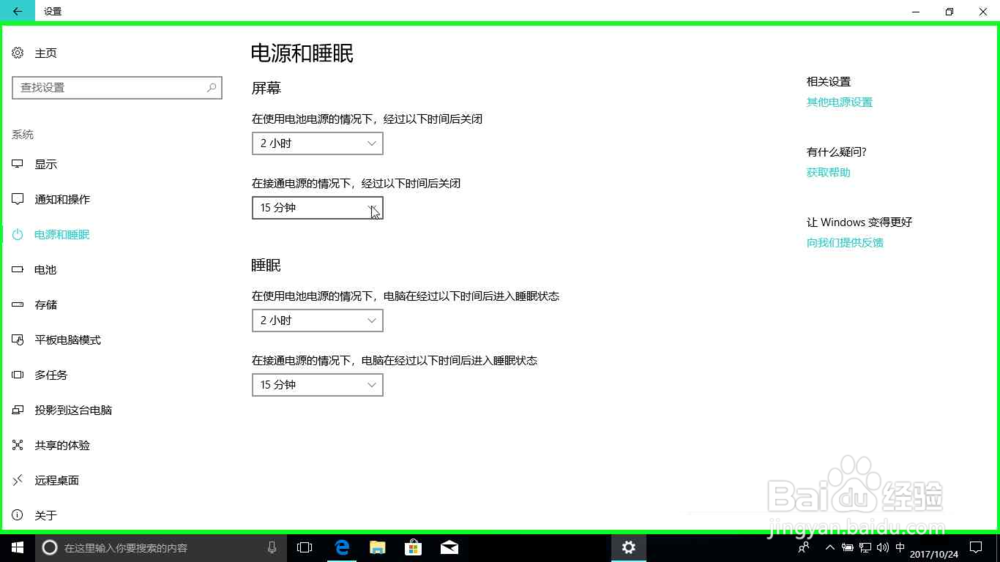The image size is (1000, 562).
Task: Click the Projecting to this PC icon
Action: click(17, 410)
